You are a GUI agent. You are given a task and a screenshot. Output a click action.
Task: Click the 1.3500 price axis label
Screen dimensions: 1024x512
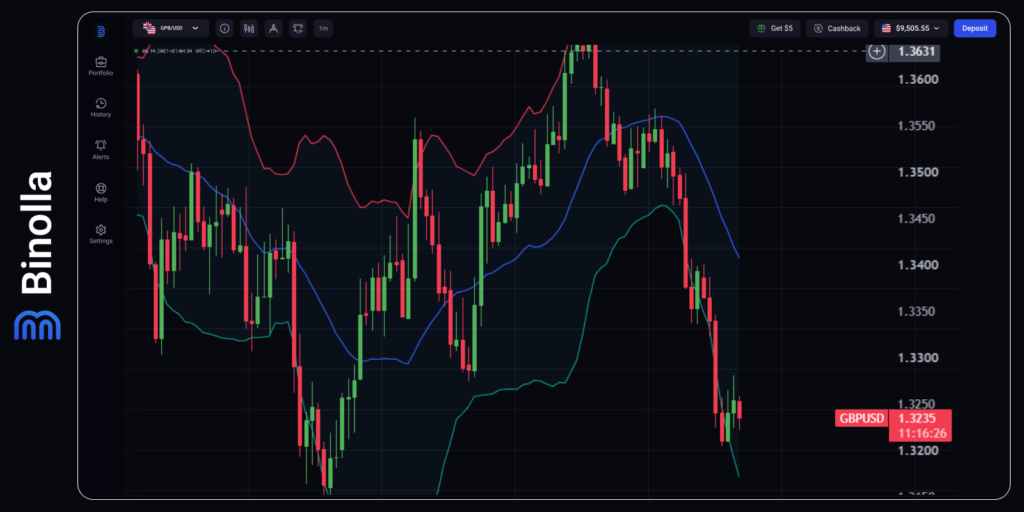click(x=919, y=172)
